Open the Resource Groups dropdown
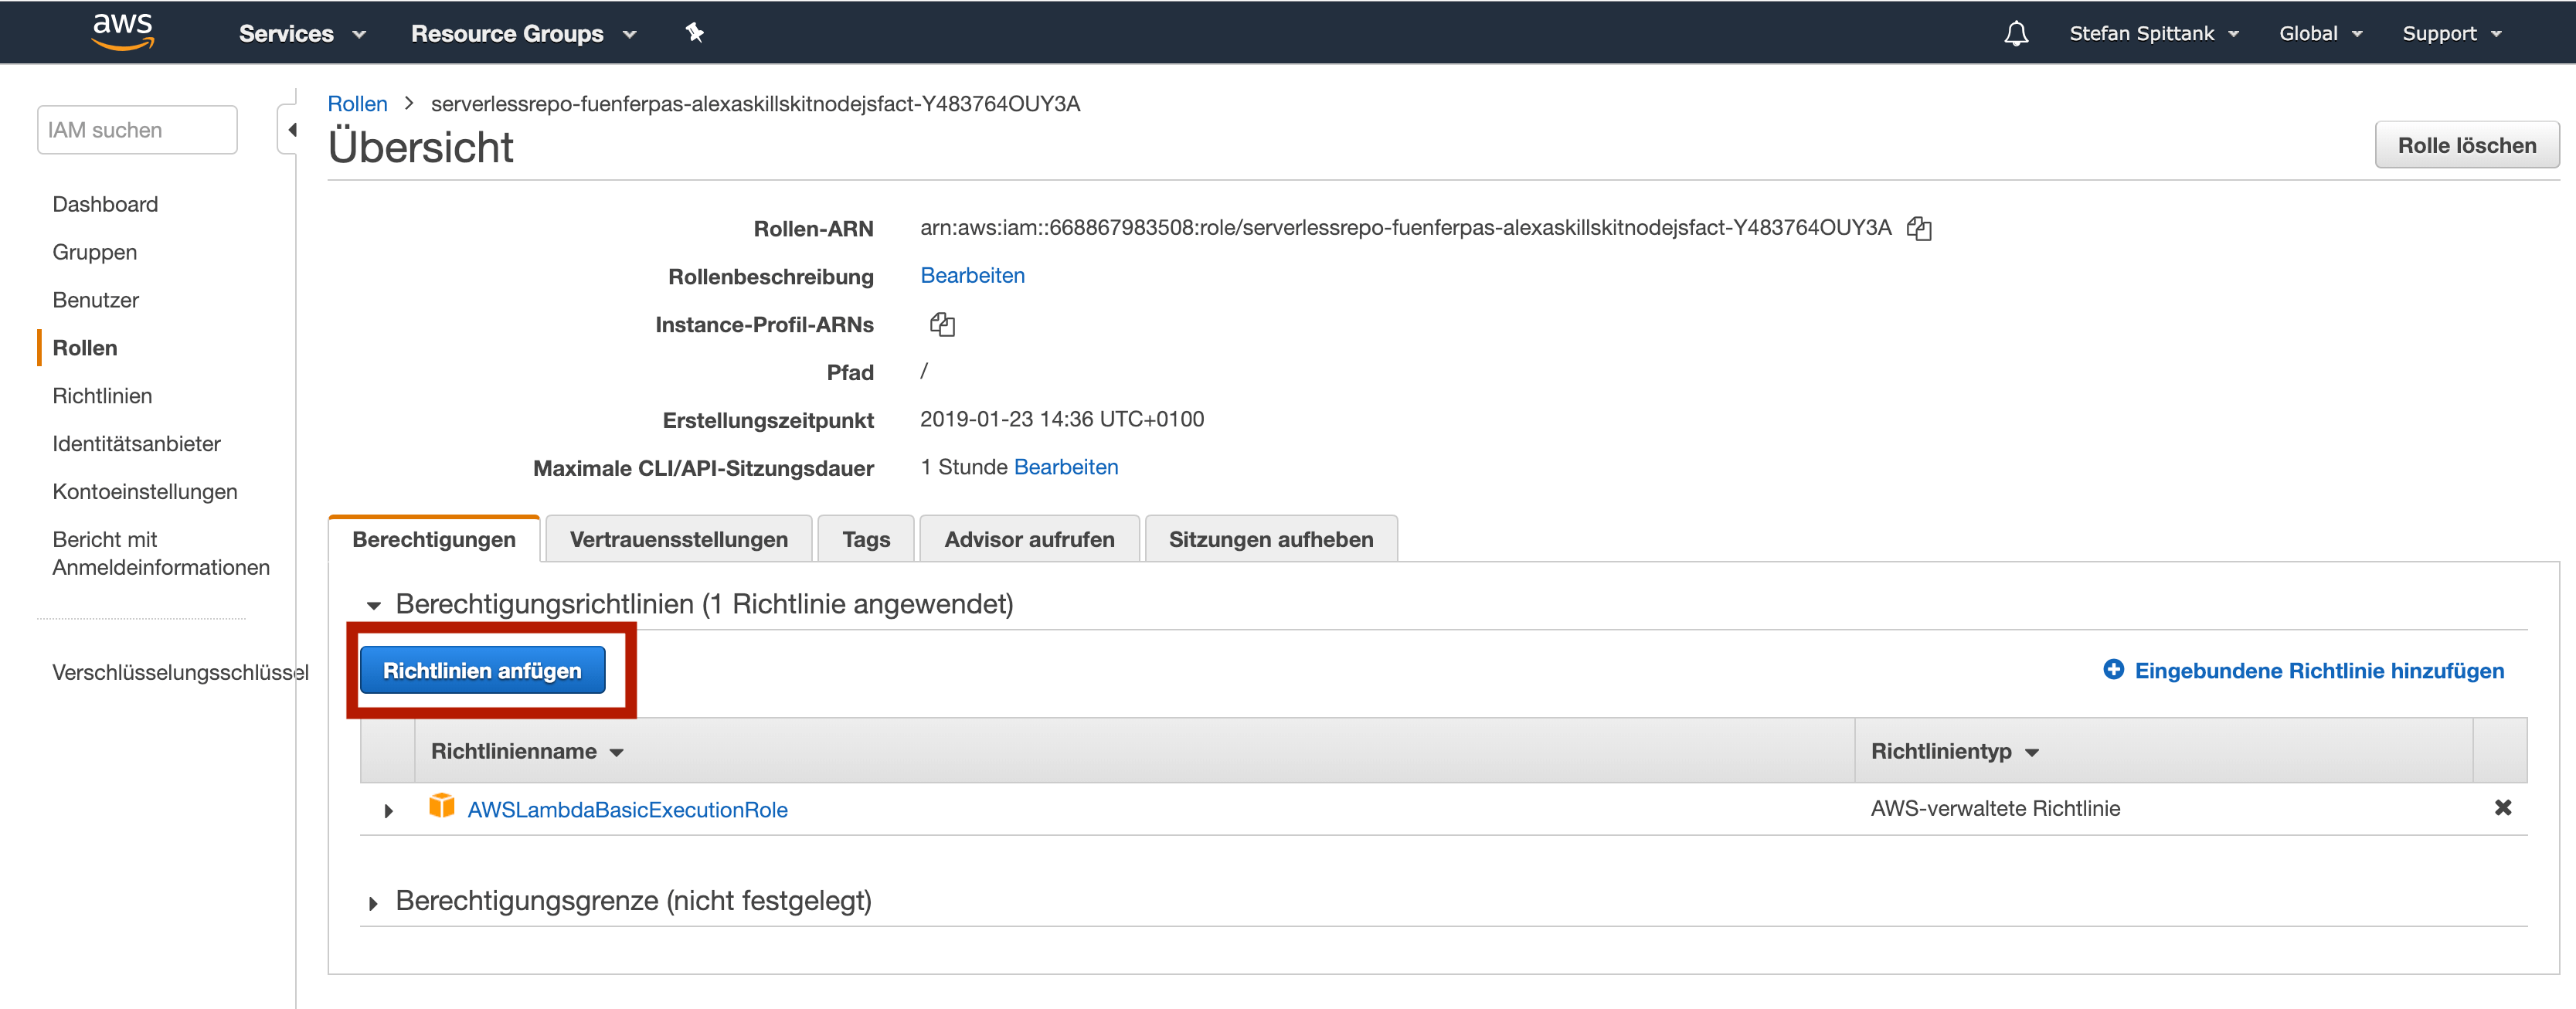Viewport: 2576px width, 1009px height. pos(522,33)
